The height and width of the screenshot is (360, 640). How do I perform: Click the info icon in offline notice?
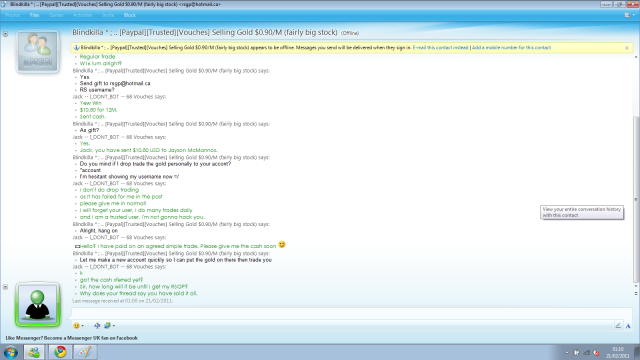tap(76, 48)
